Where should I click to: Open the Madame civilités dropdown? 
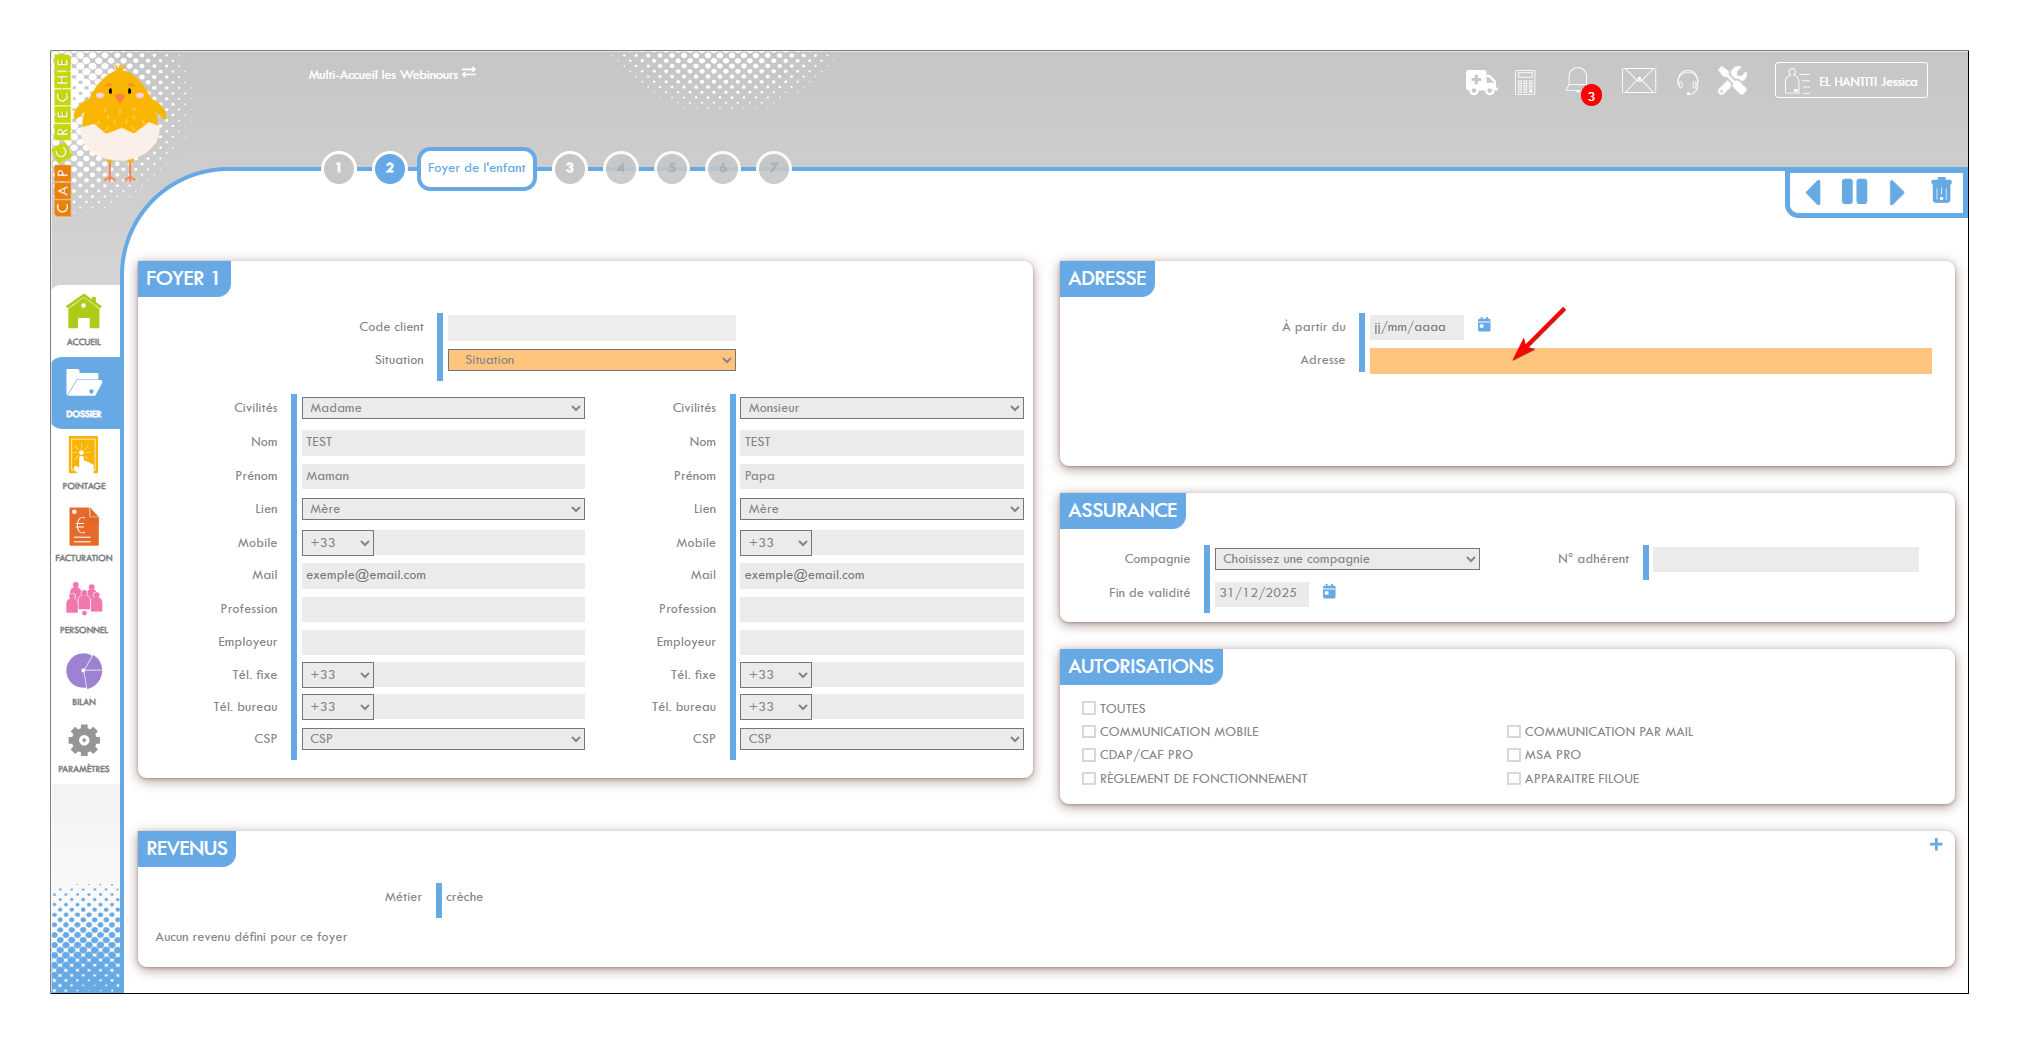[x=443, y=408]
